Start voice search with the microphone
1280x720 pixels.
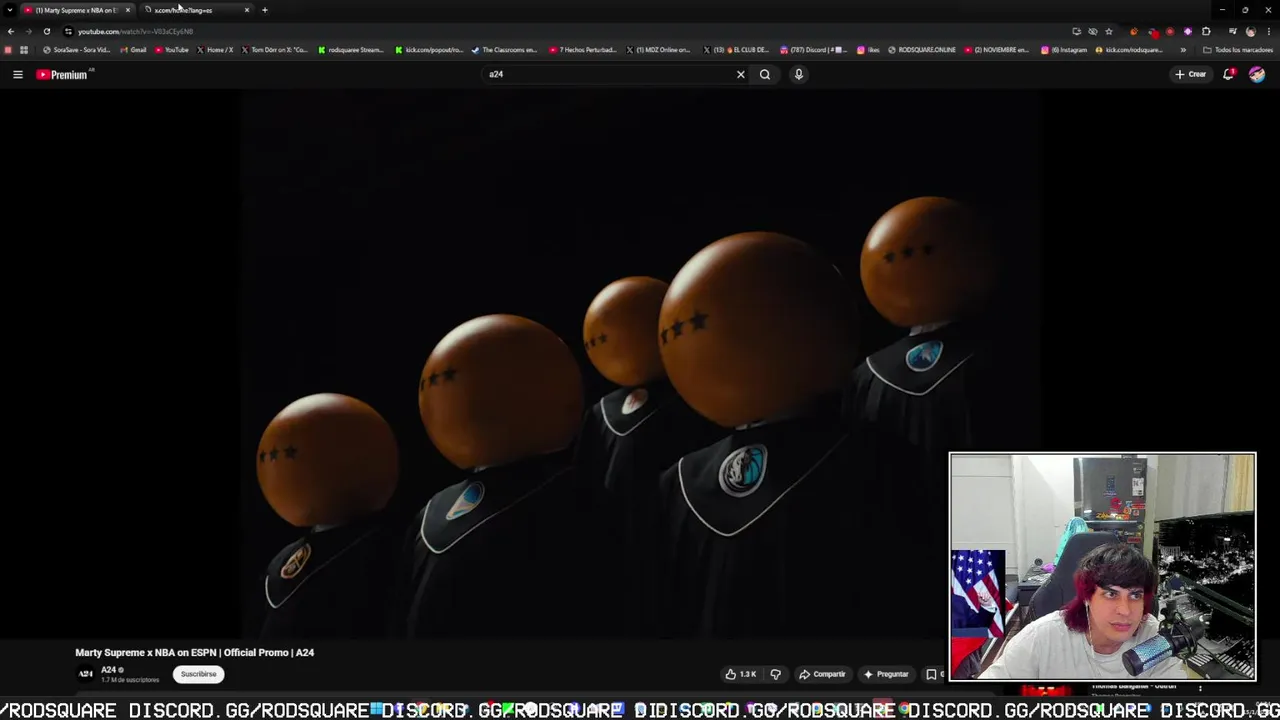tap(799, 74)
